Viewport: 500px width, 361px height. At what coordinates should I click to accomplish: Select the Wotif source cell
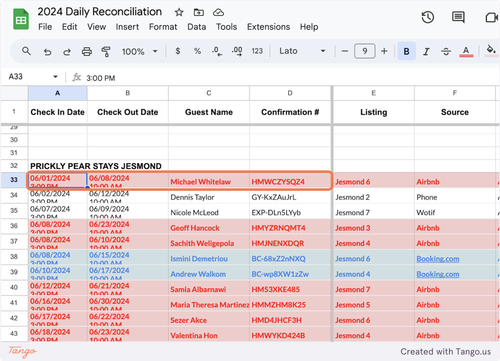[455, 212]
